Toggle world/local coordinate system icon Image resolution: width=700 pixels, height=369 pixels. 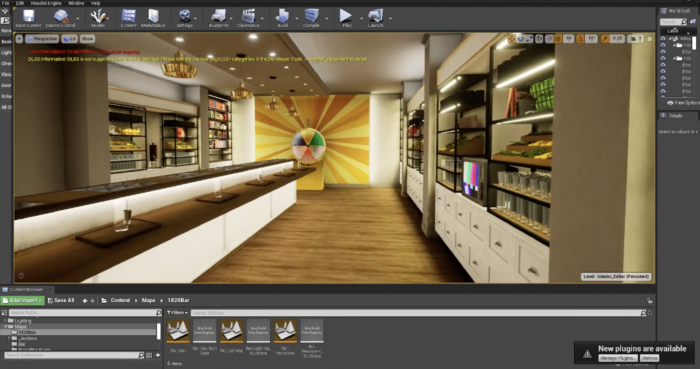click(x=539, y=39)
